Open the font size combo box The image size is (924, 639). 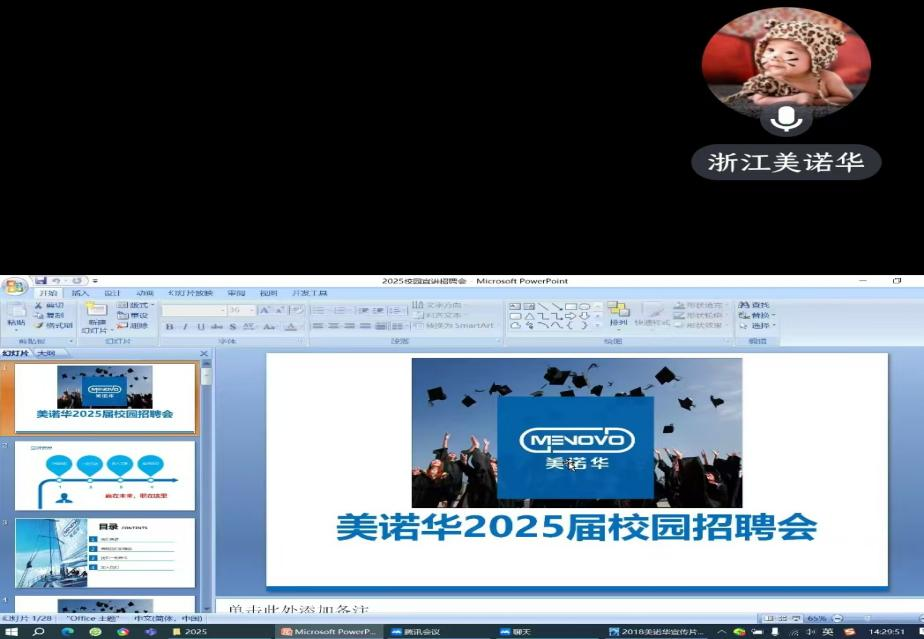[242, 310]
